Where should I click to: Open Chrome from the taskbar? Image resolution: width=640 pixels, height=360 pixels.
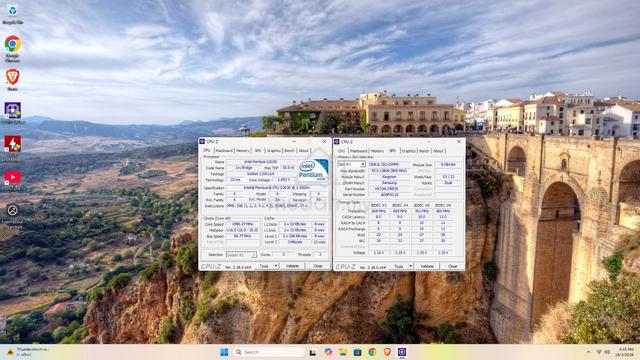point(372,352)
